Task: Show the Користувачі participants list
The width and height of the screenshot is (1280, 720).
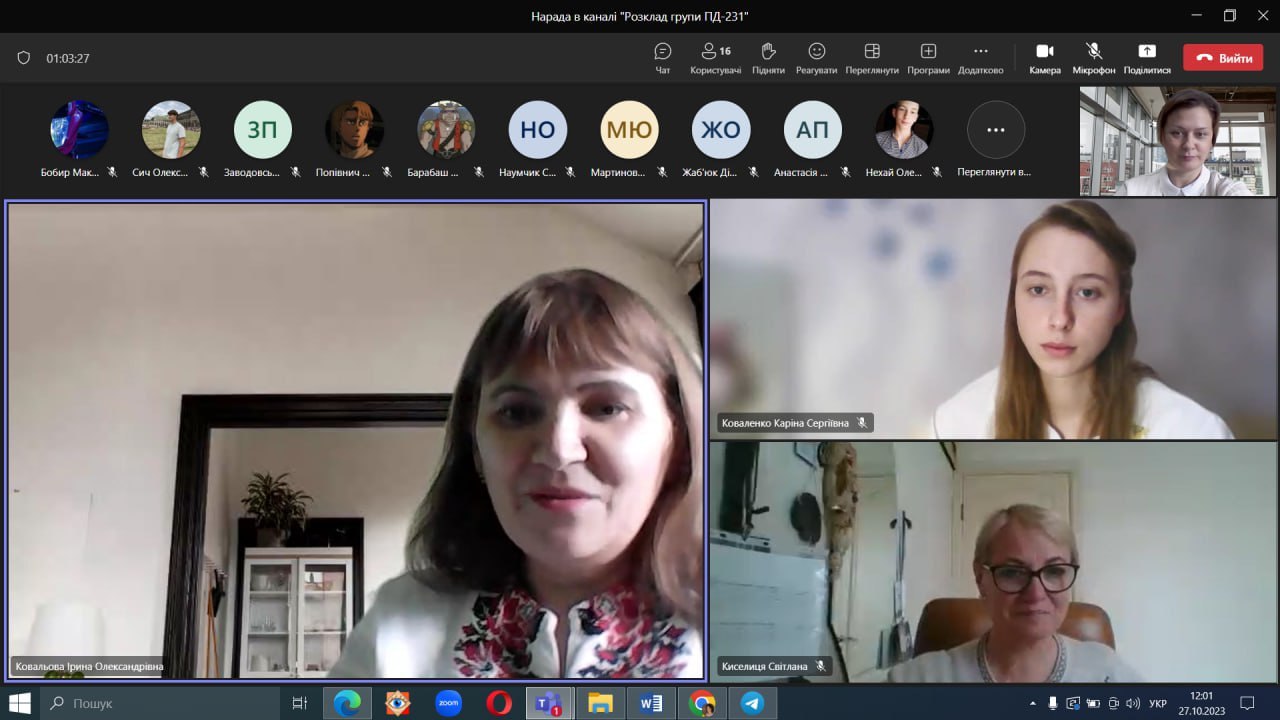Action: (715, 58)
